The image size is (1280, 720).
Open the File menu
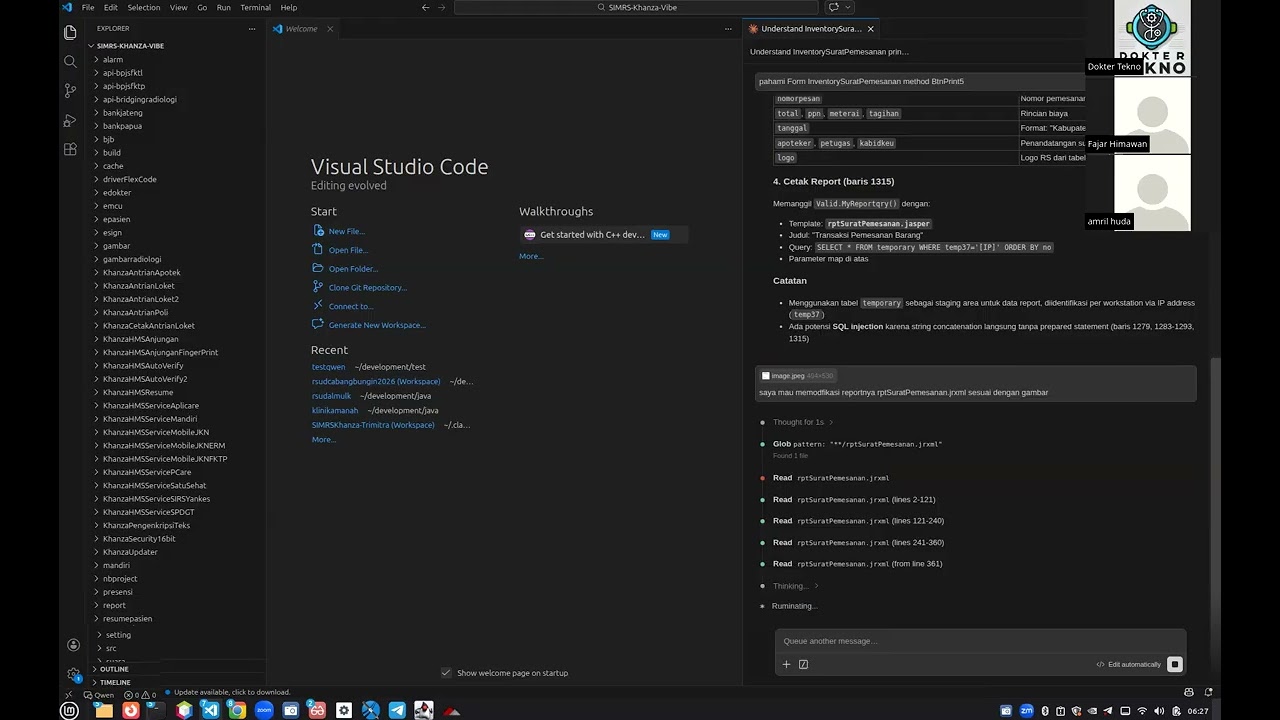point(88,7)
